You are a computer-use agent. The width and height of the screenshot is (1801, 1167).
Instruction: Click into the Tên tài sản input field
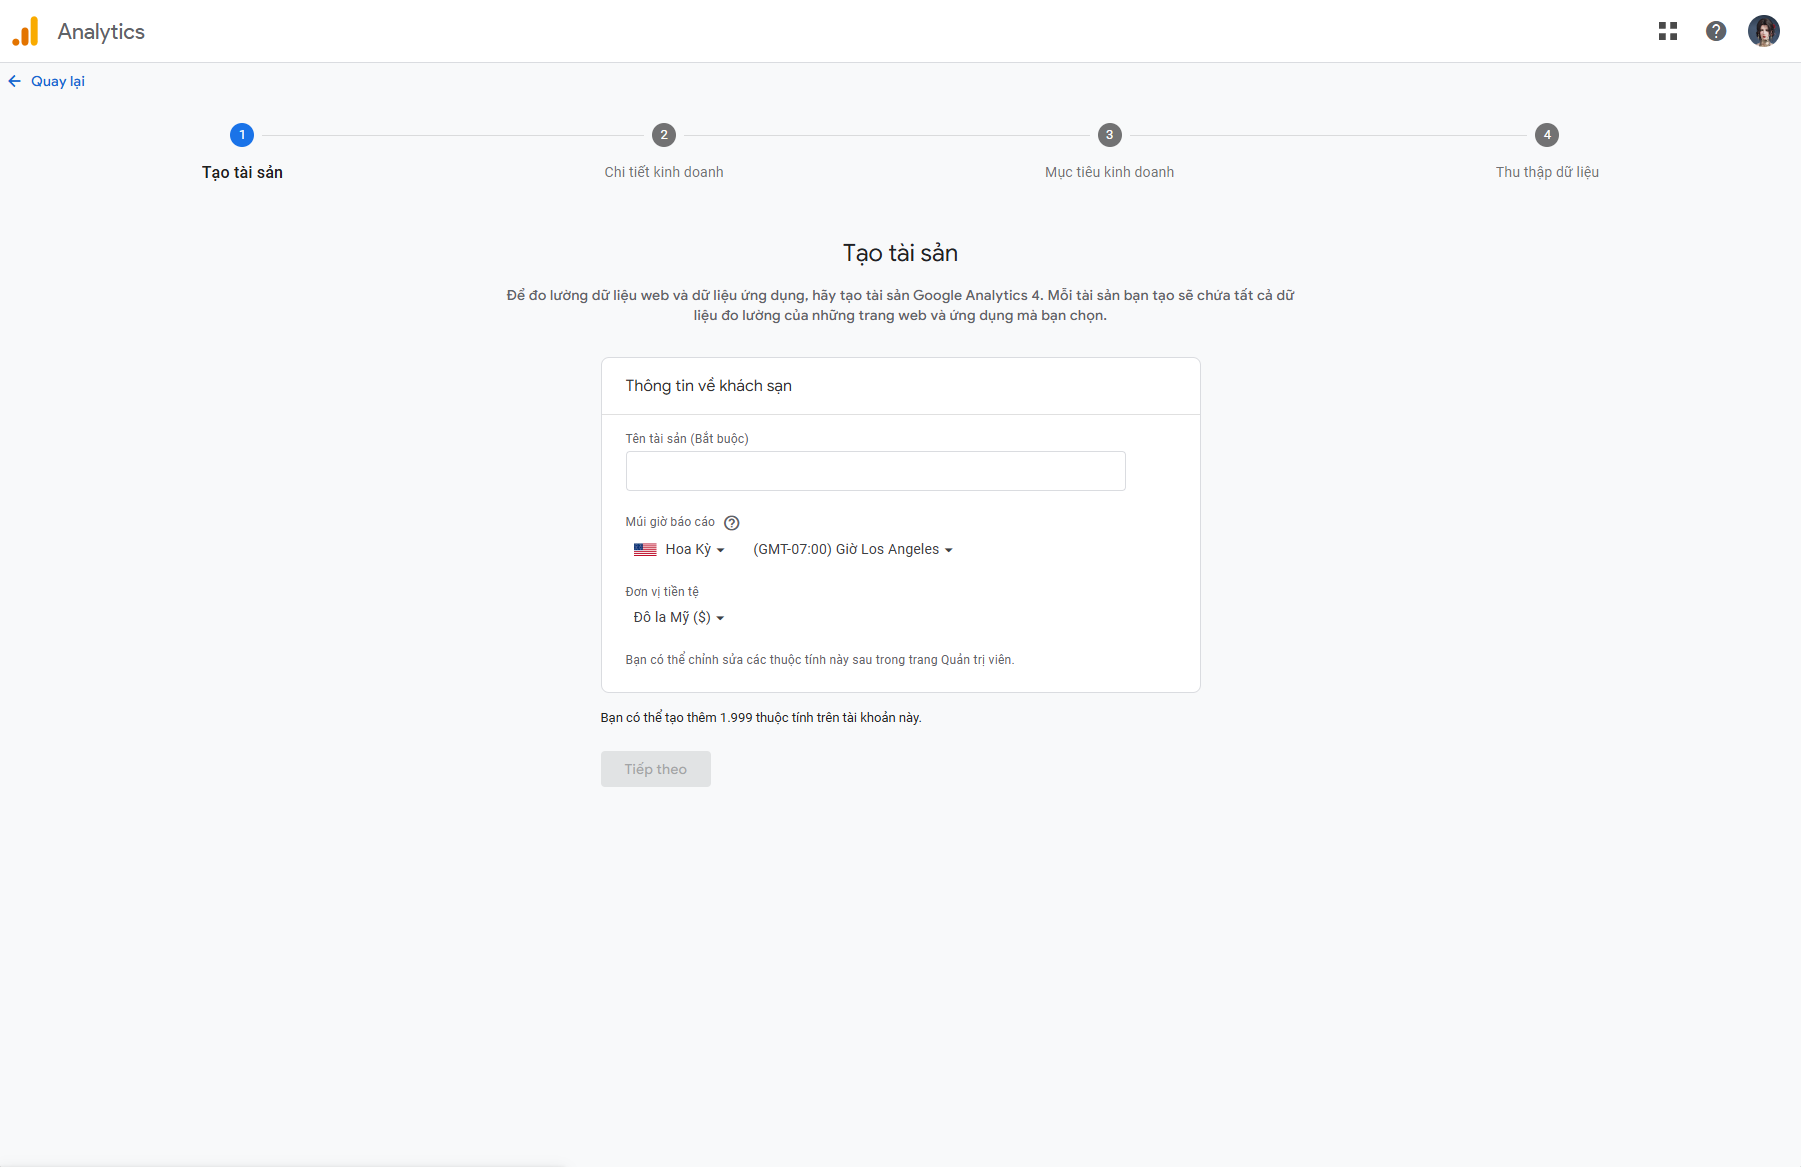(x=876, y=471)
